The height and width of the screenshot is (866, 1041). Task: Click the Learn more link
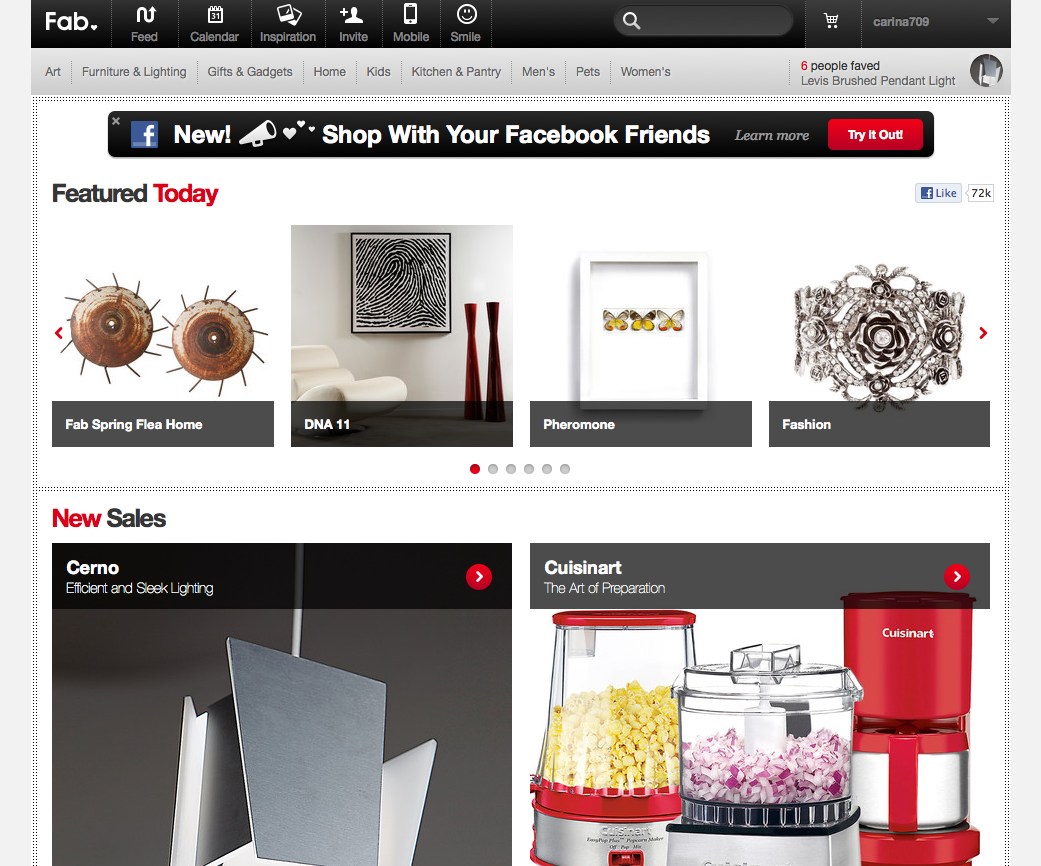[771, 135]
